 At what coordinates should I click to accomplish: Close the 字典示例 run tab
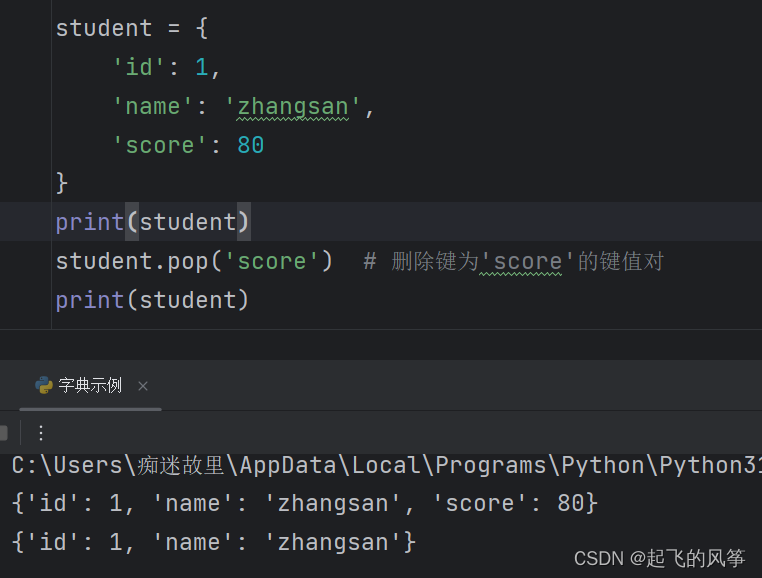tap(143, 386)
